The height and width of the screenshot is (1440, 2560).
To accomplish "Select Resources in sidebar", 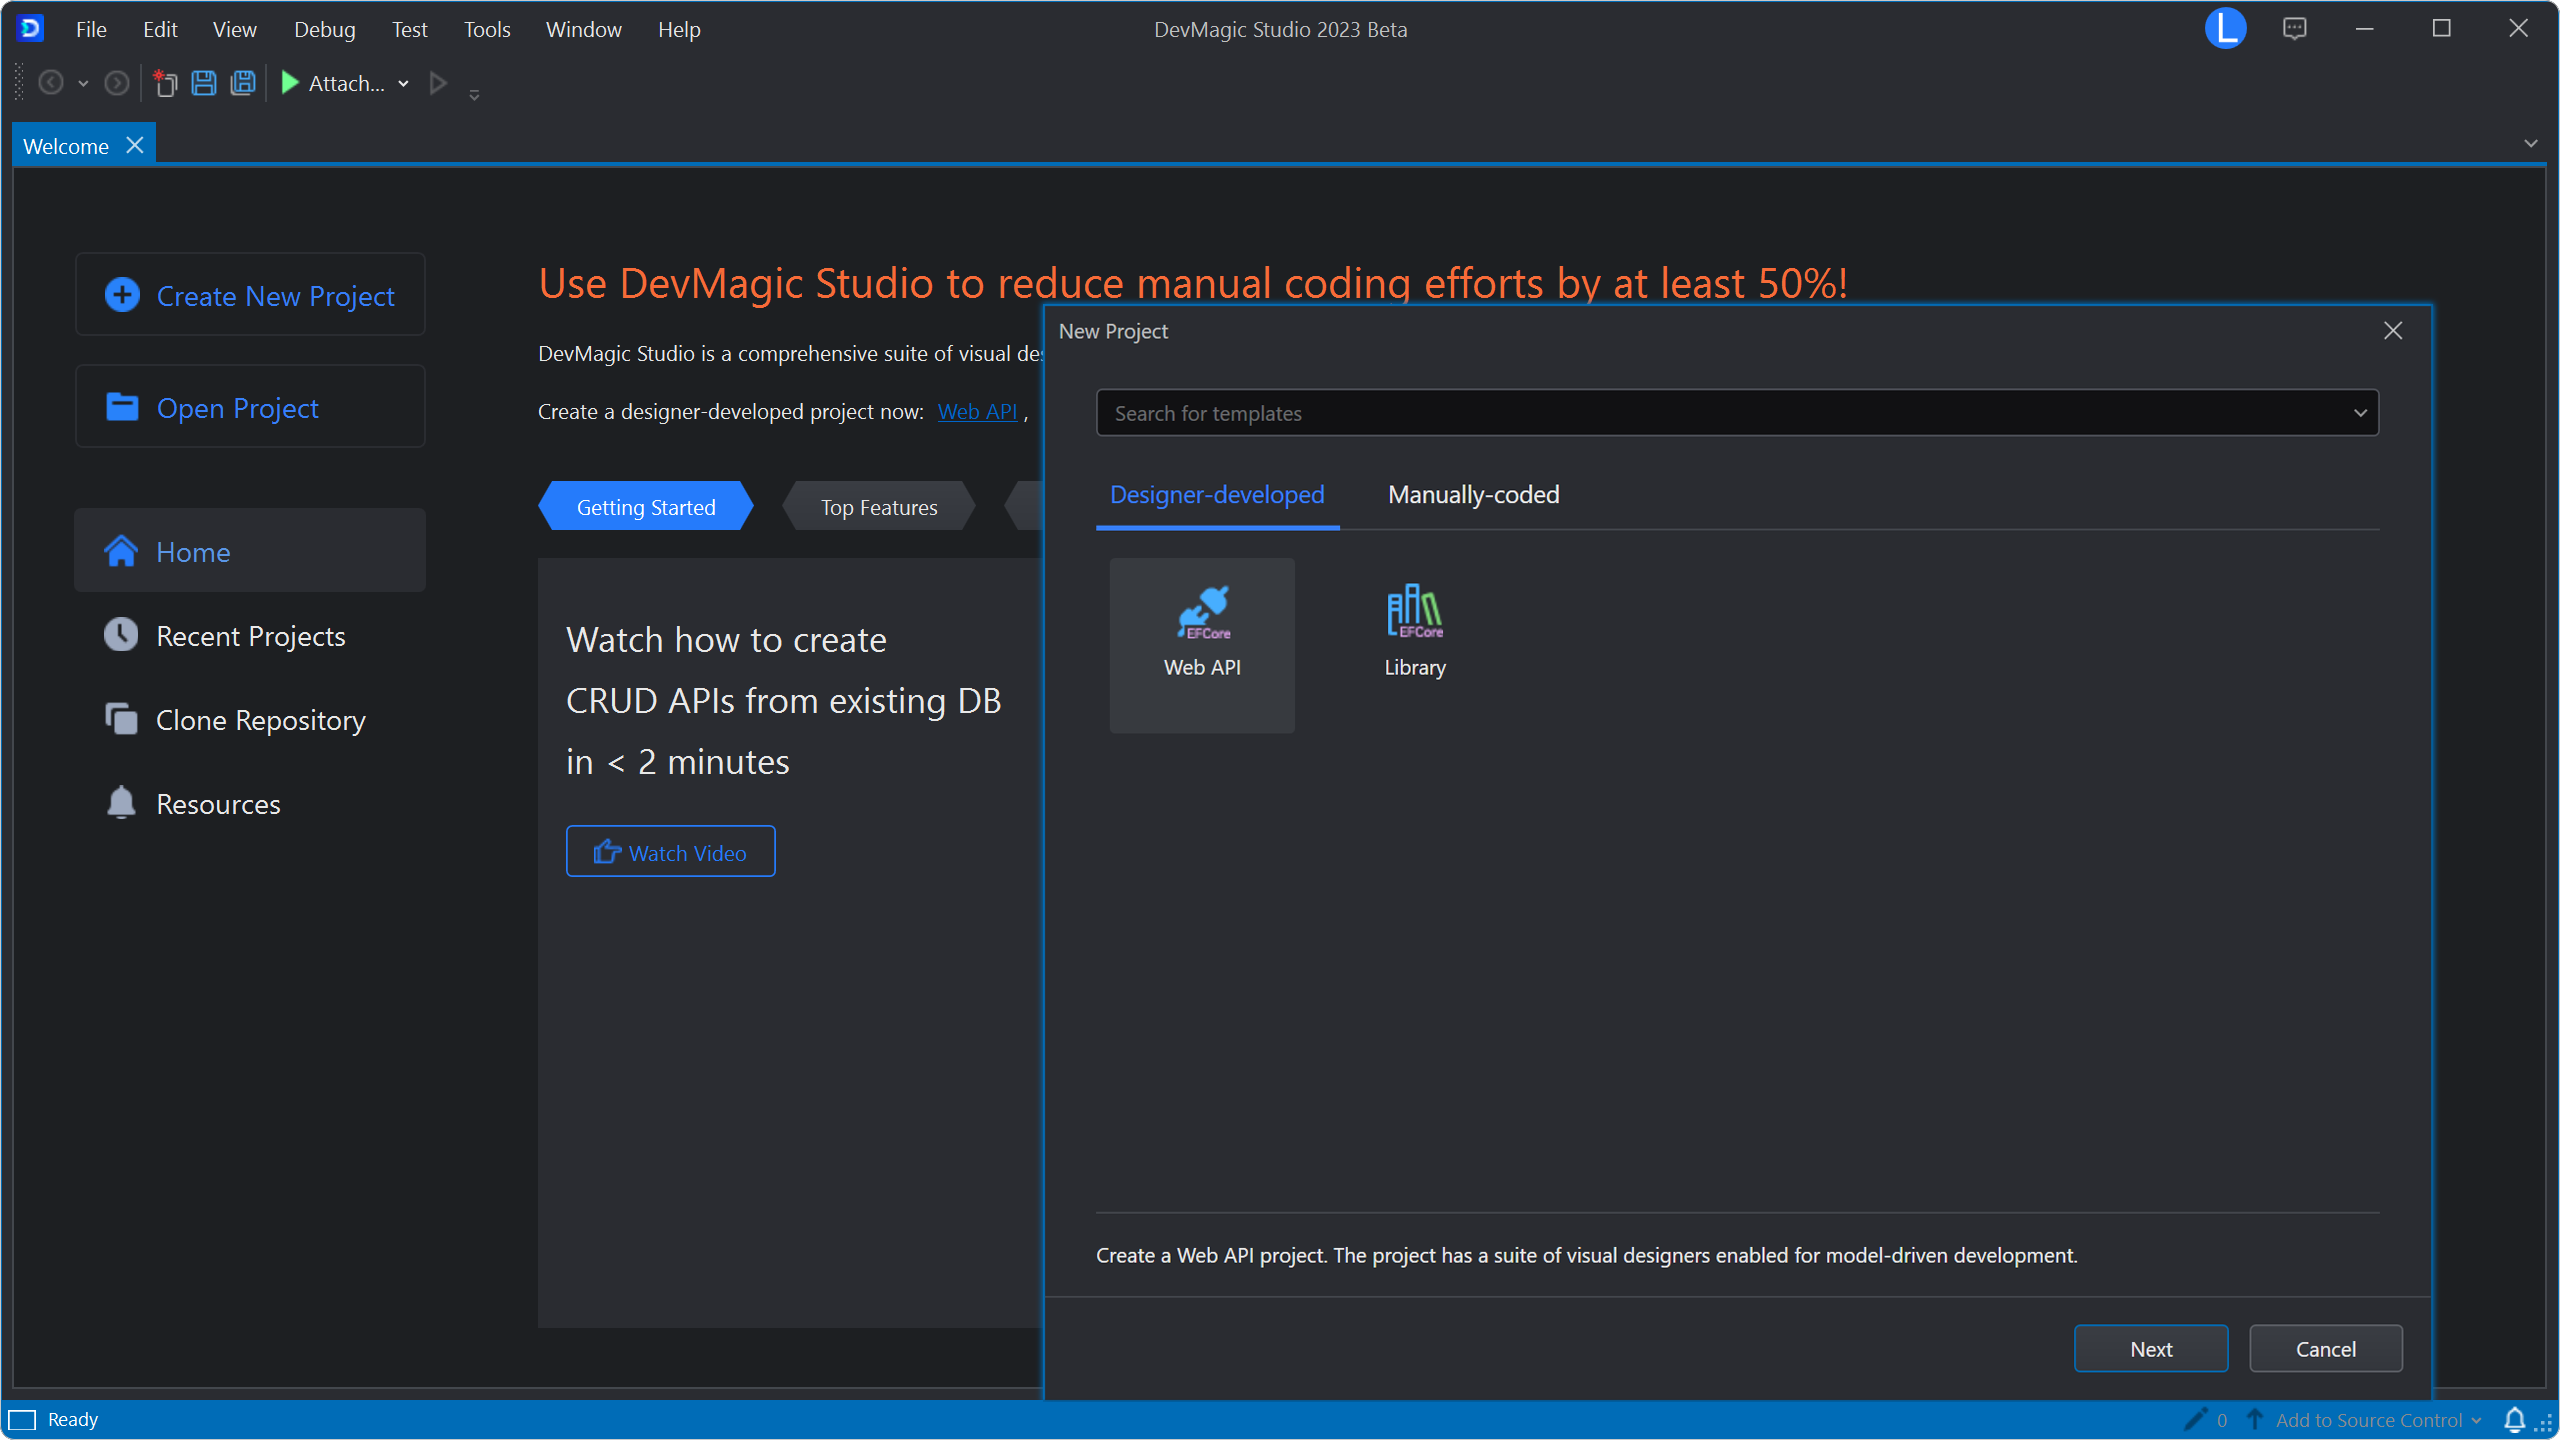I will point(250,803).
